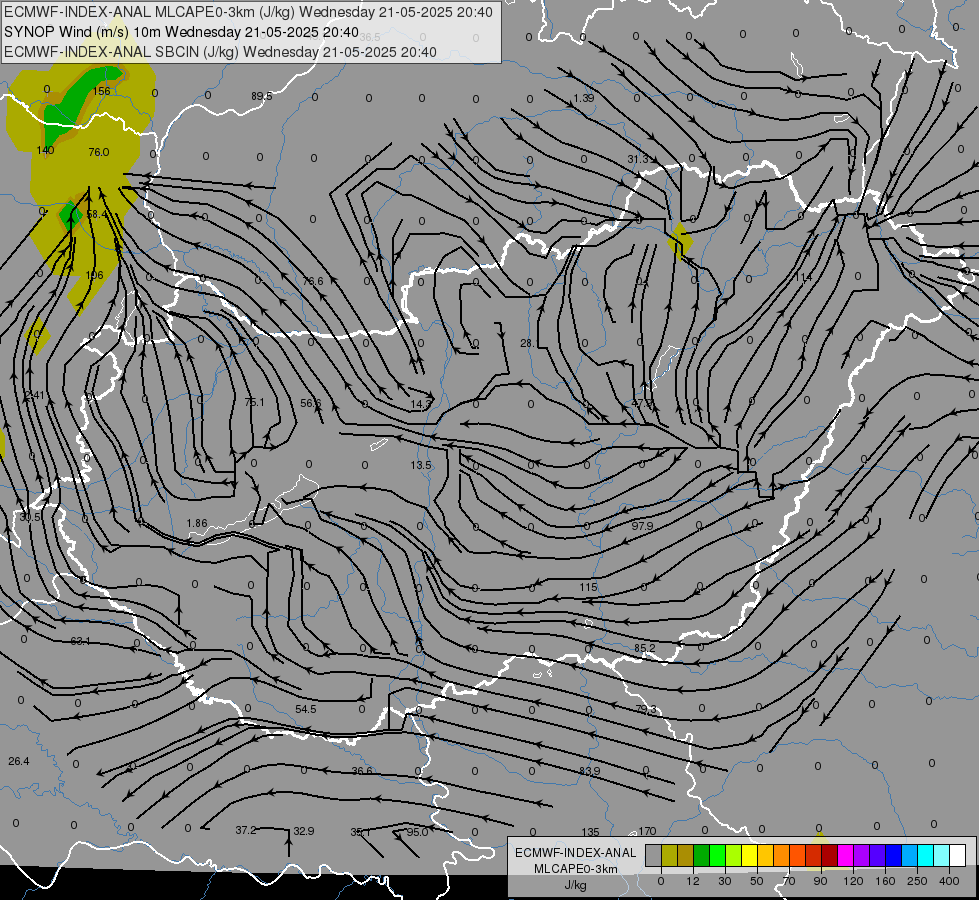Select the '76.0' map value
979x900 pixels.
(99, 152)
